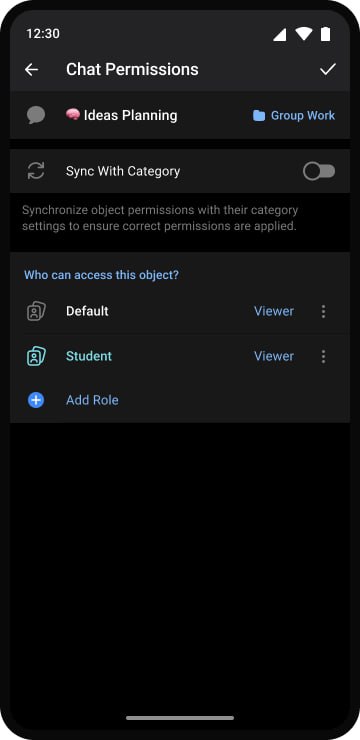Click the sync arrows icon

coord(36,171)
